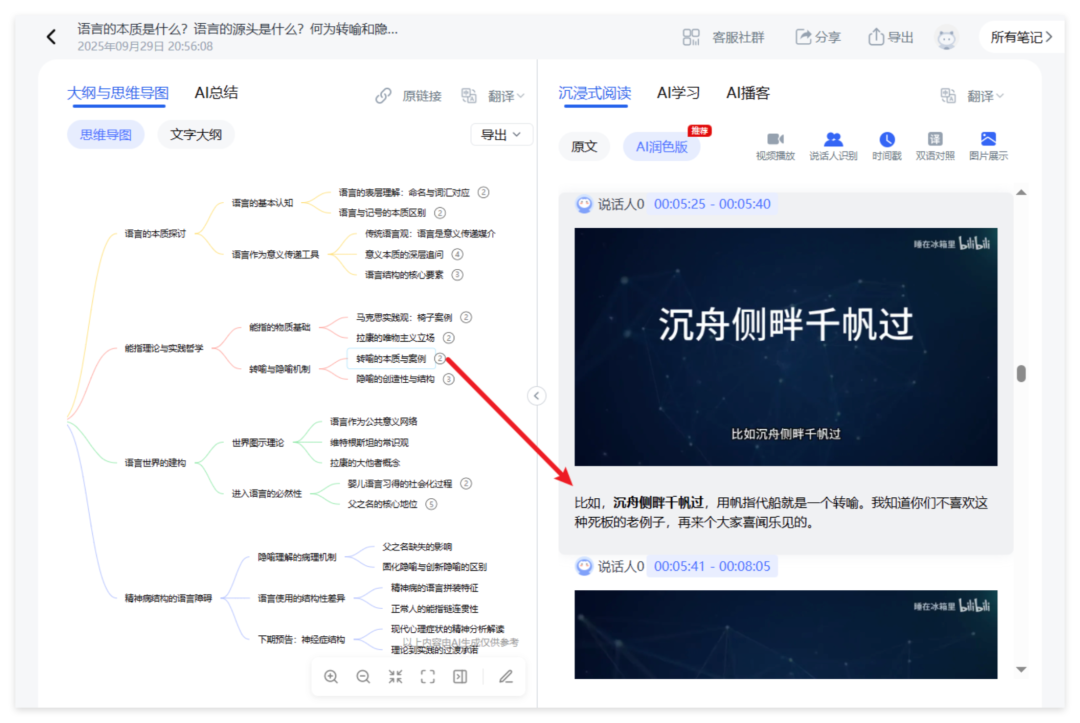Toggle 说话人识别 speaker recognition
1080x723 pixels.
[833, 146]
